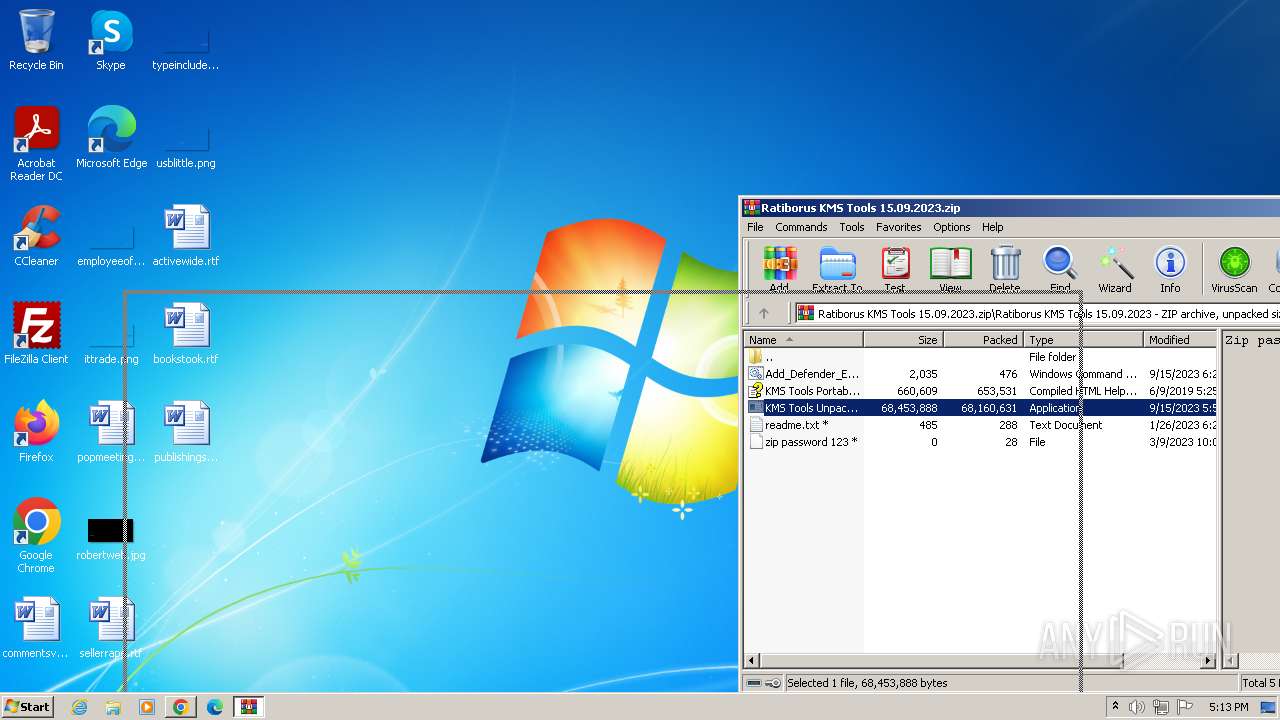Image resolution: width=1280 pixels, height=720 pixels.
Task: Select the parent folder '..' row
Action: tap(980, 357)
